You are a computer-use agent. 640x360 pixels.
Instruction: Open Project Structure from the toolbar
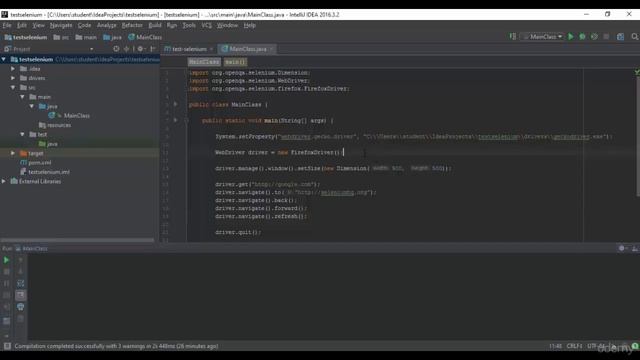tap(620, 37)
